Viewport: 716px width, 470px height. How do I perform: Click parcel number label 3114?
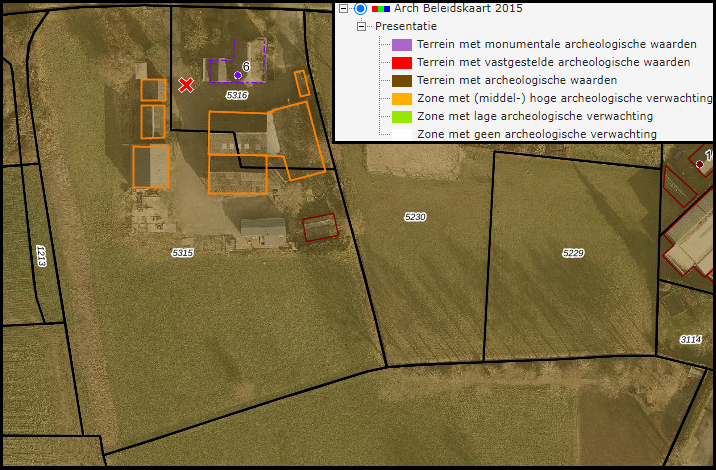690,340
